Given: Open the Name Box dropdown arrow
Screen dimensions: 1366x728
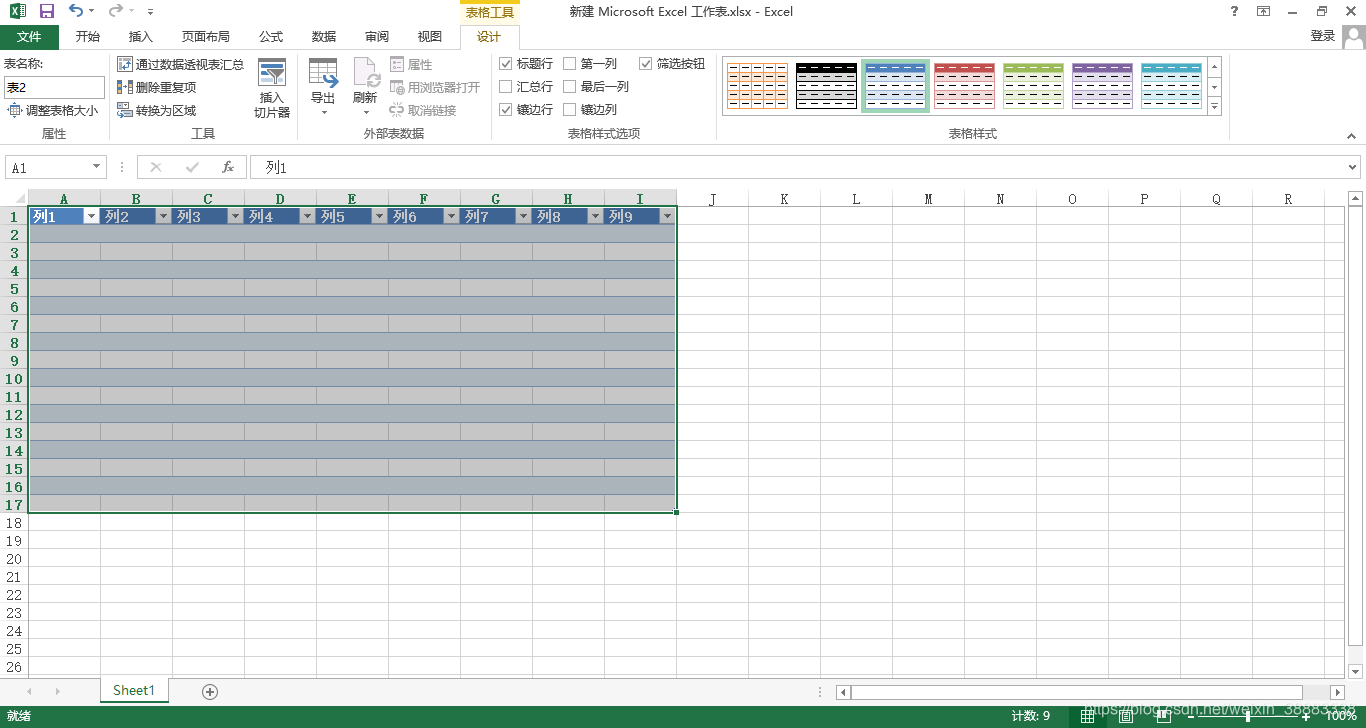Looking at the screenshot, I should (97, 168).
